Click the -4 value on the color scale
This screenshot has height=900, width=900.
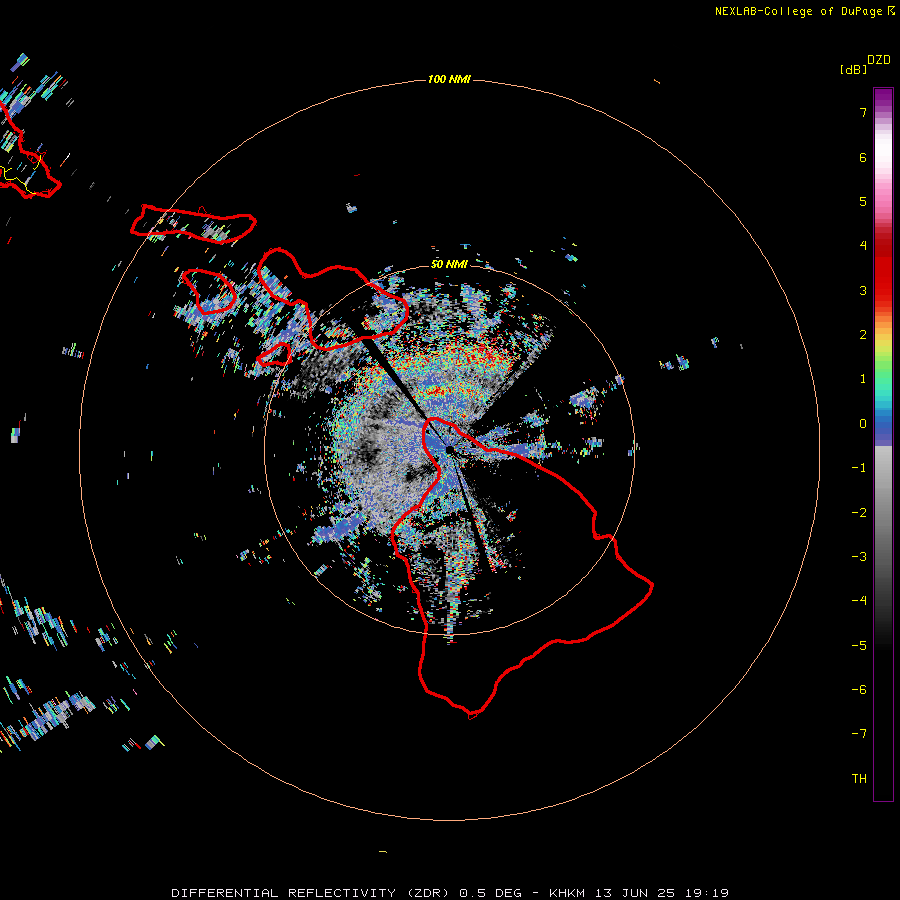point(859,601)
